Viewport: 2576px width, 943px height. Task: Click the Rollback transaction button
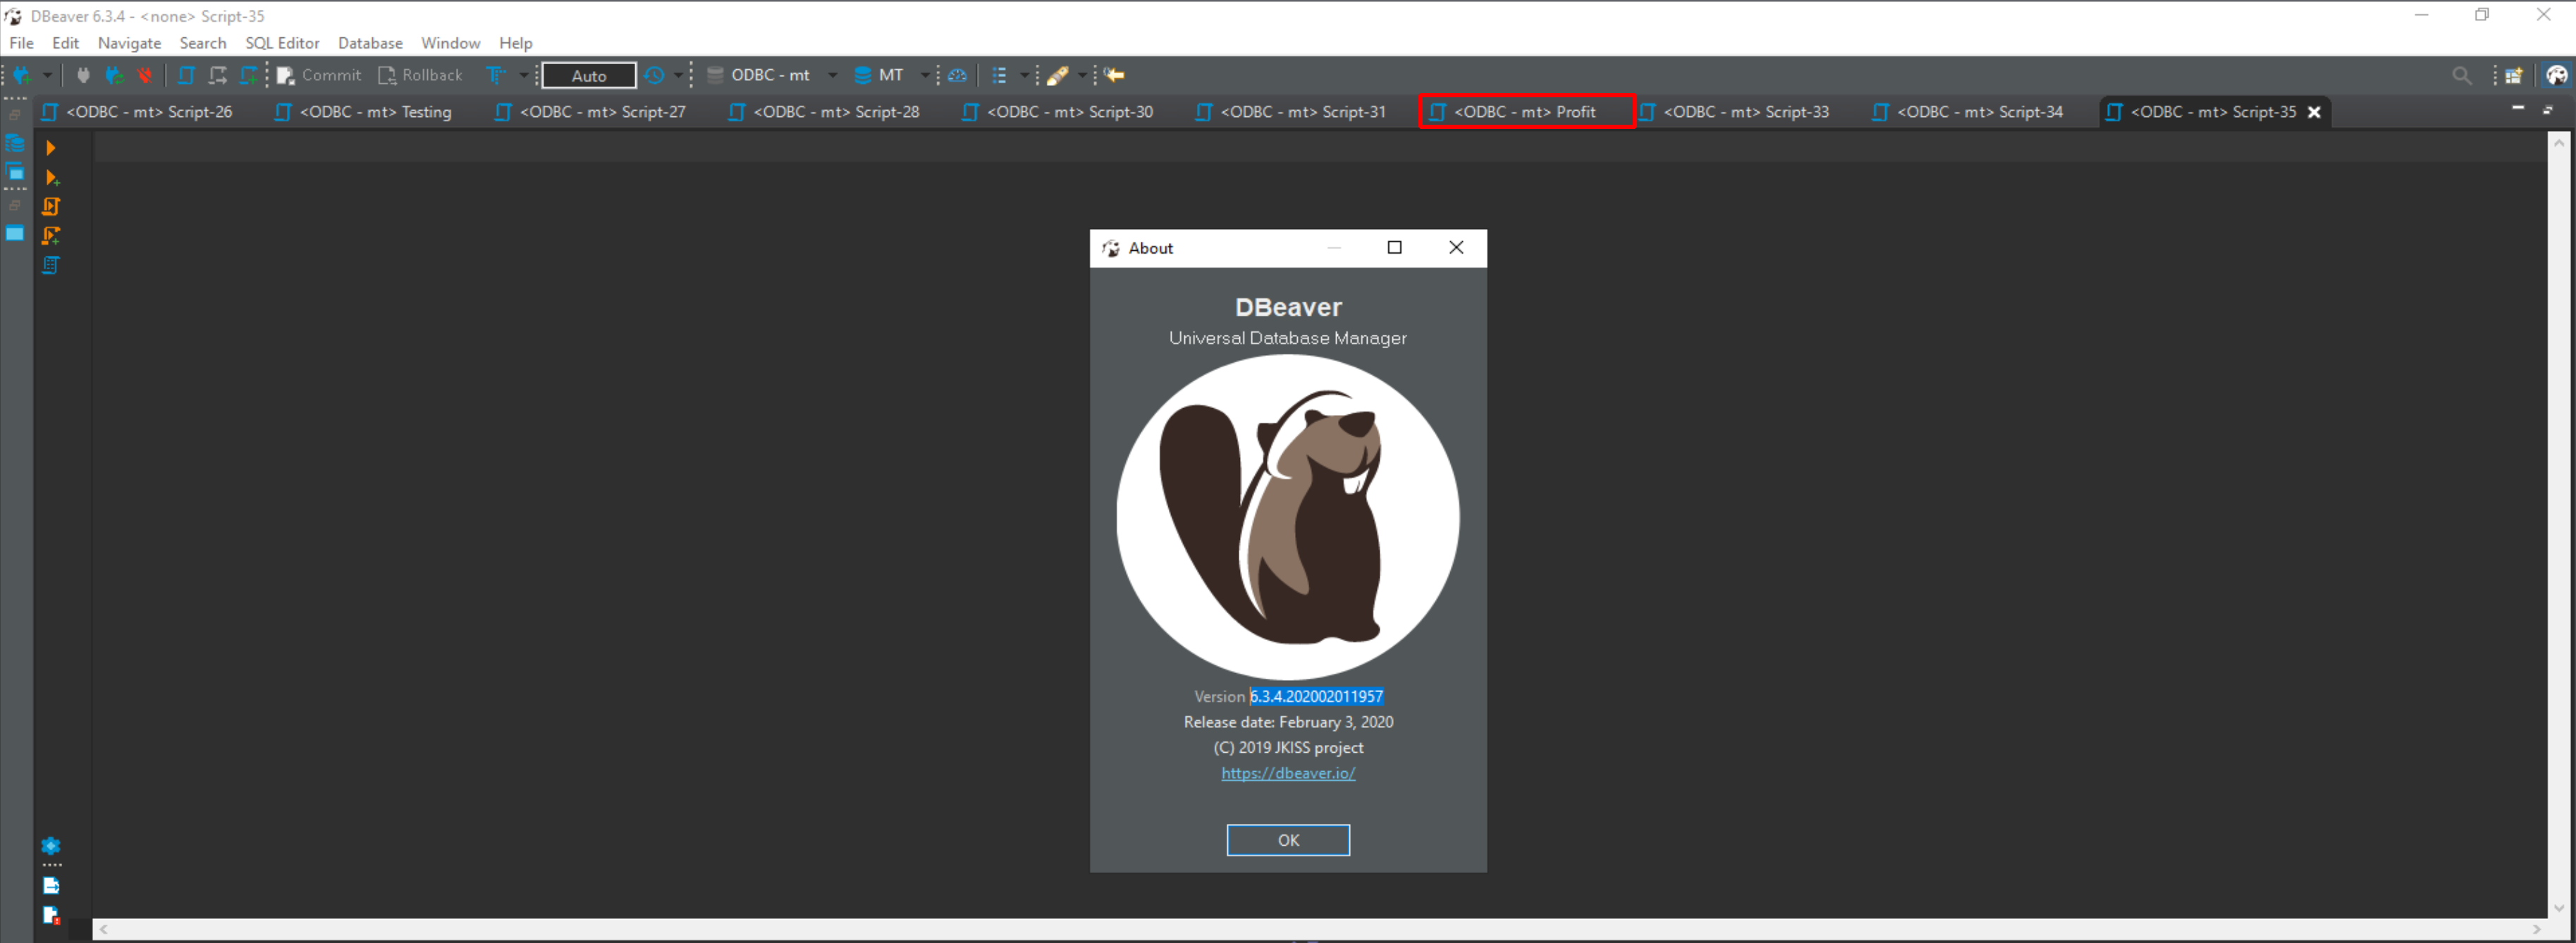click(x=420, y=75)
